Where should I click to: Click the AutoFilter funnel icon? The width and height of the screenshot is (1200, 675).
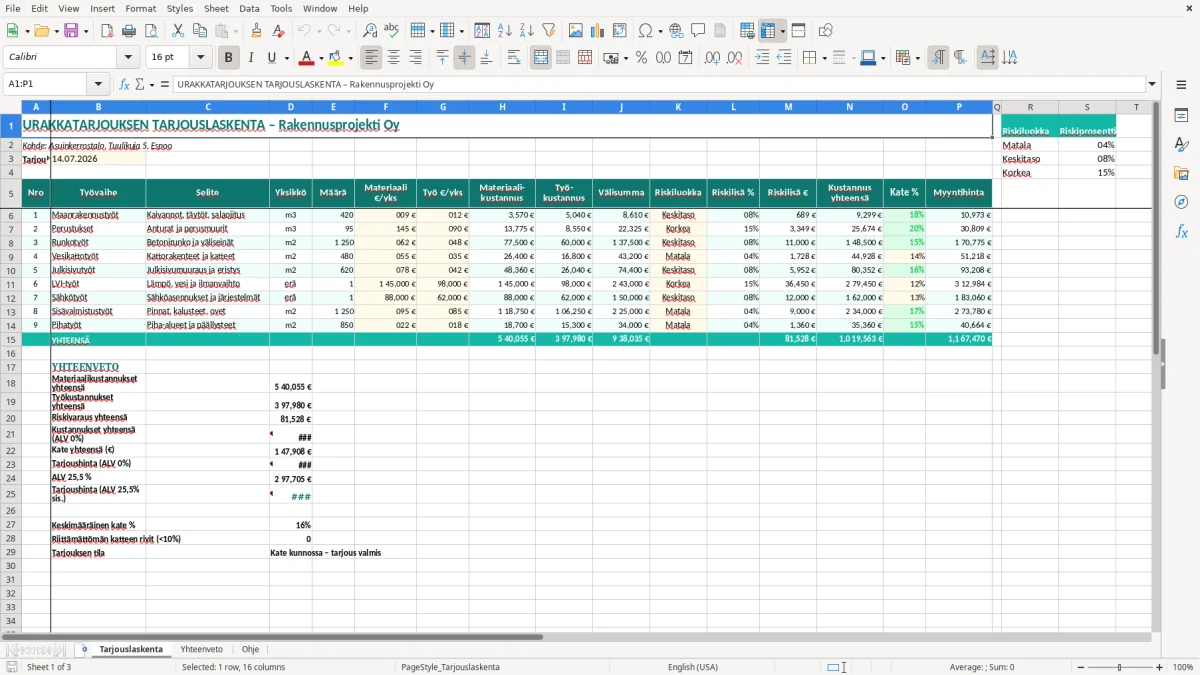pyautogui.click(x=548, y=31)
